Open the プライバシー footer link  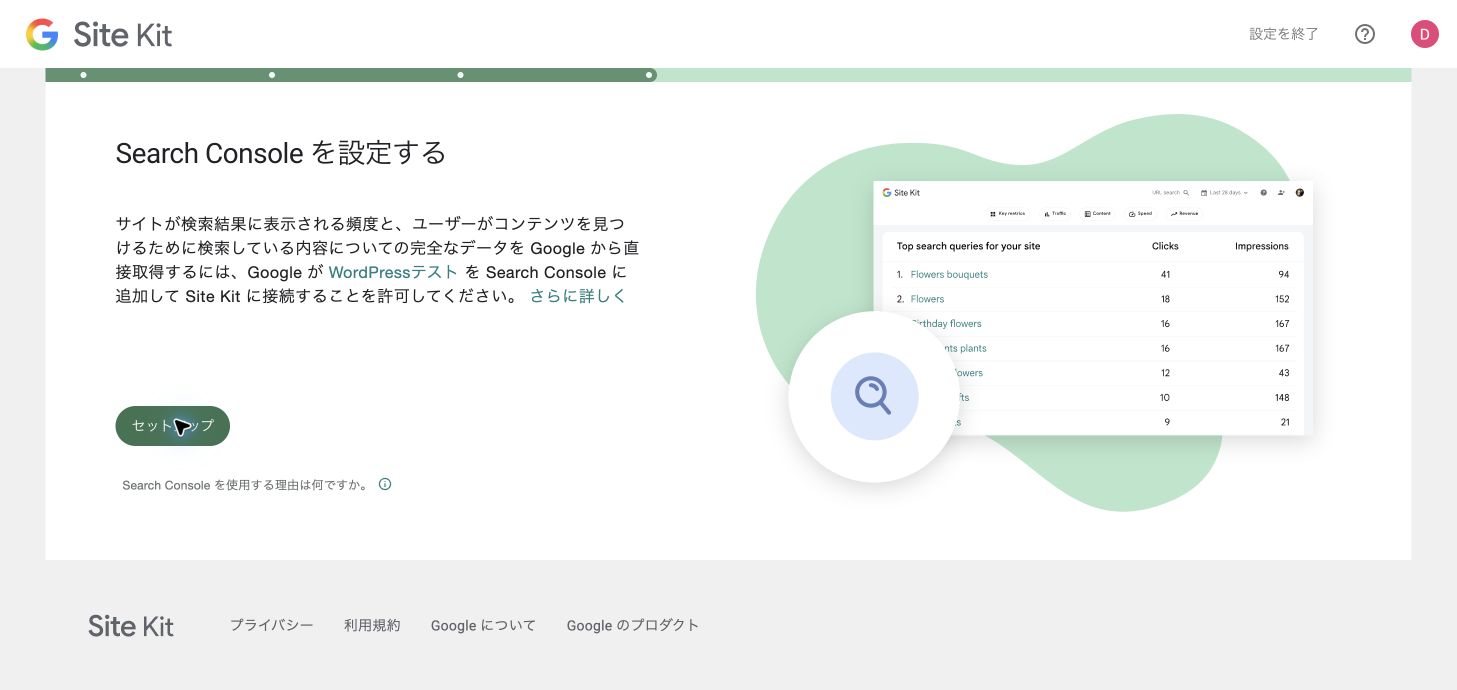[272, 625]
